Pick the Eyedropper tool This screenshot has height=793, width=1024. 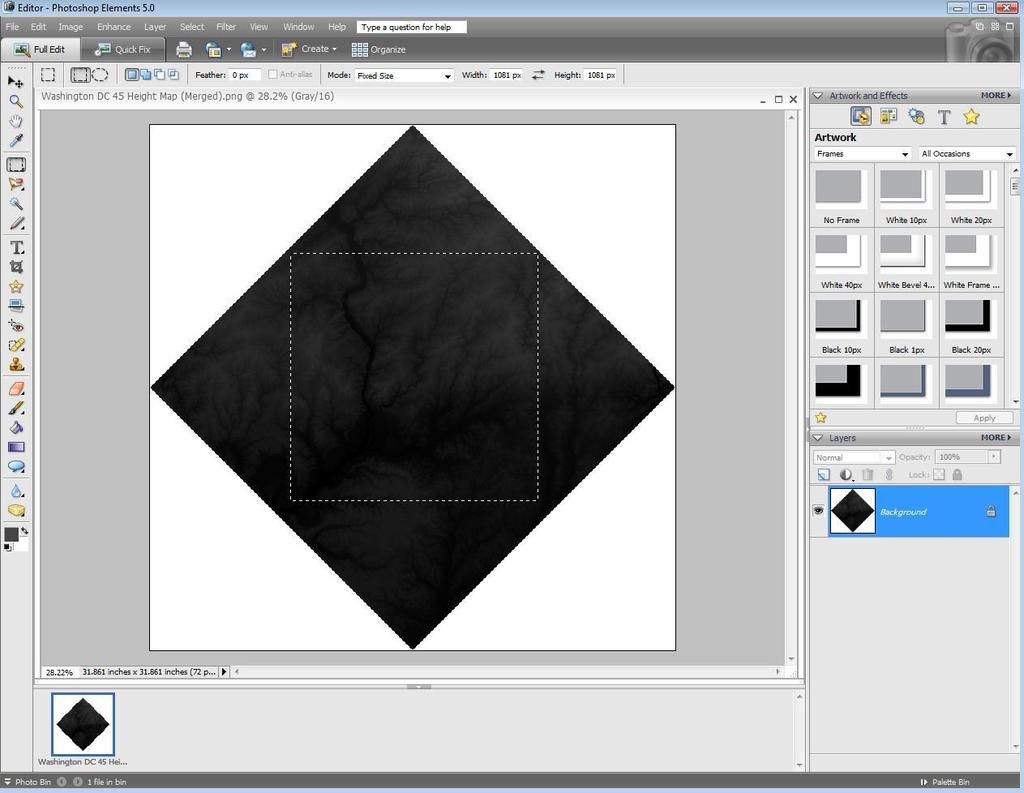(16, 141)
